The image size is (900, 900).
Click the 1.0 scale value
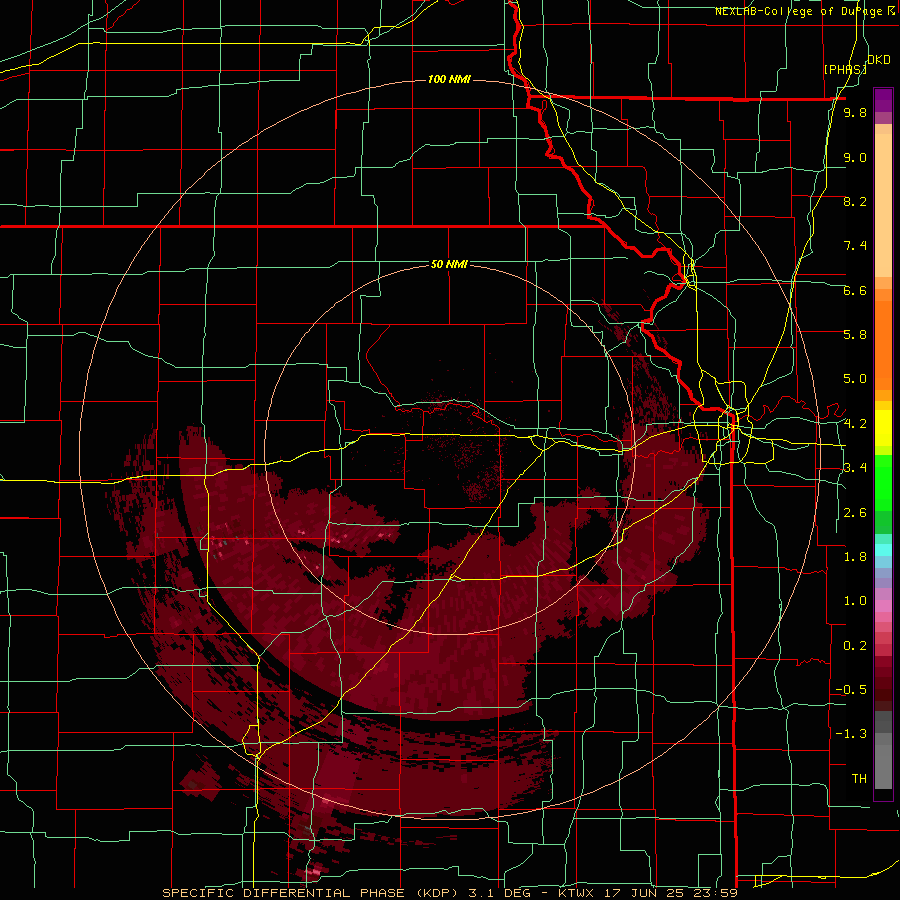pos(855,600)
